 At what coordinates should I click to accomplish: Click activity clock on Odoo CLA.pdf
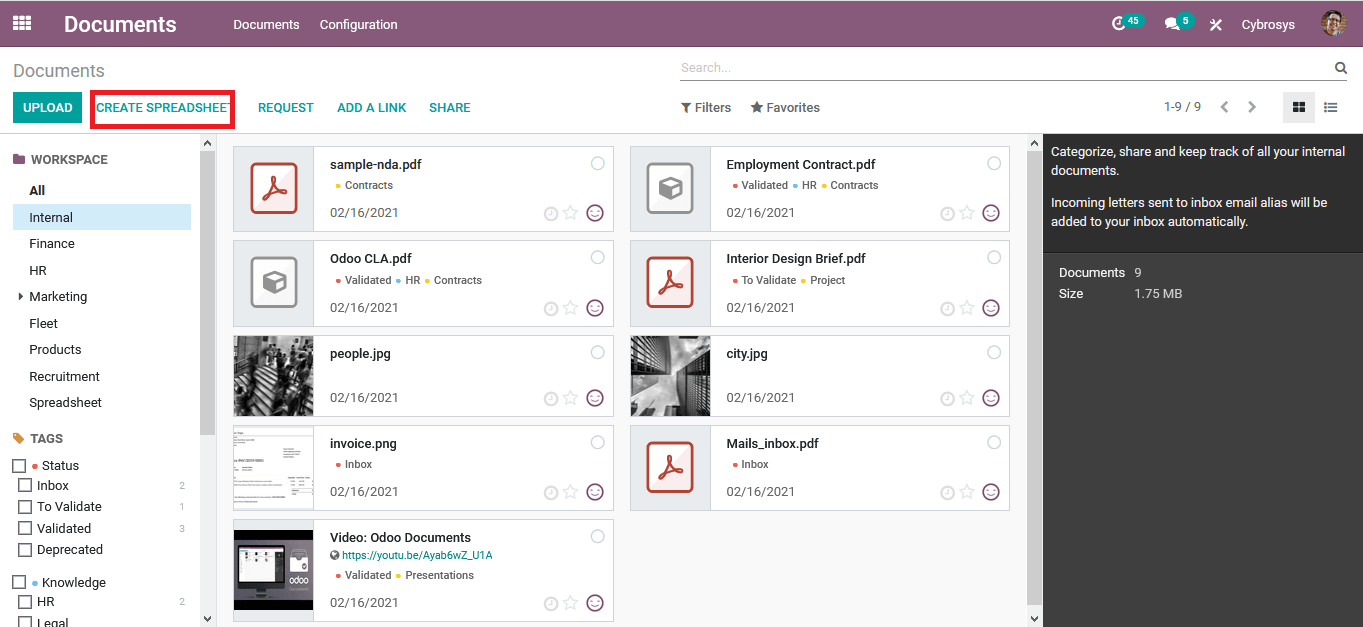point(551,309)
